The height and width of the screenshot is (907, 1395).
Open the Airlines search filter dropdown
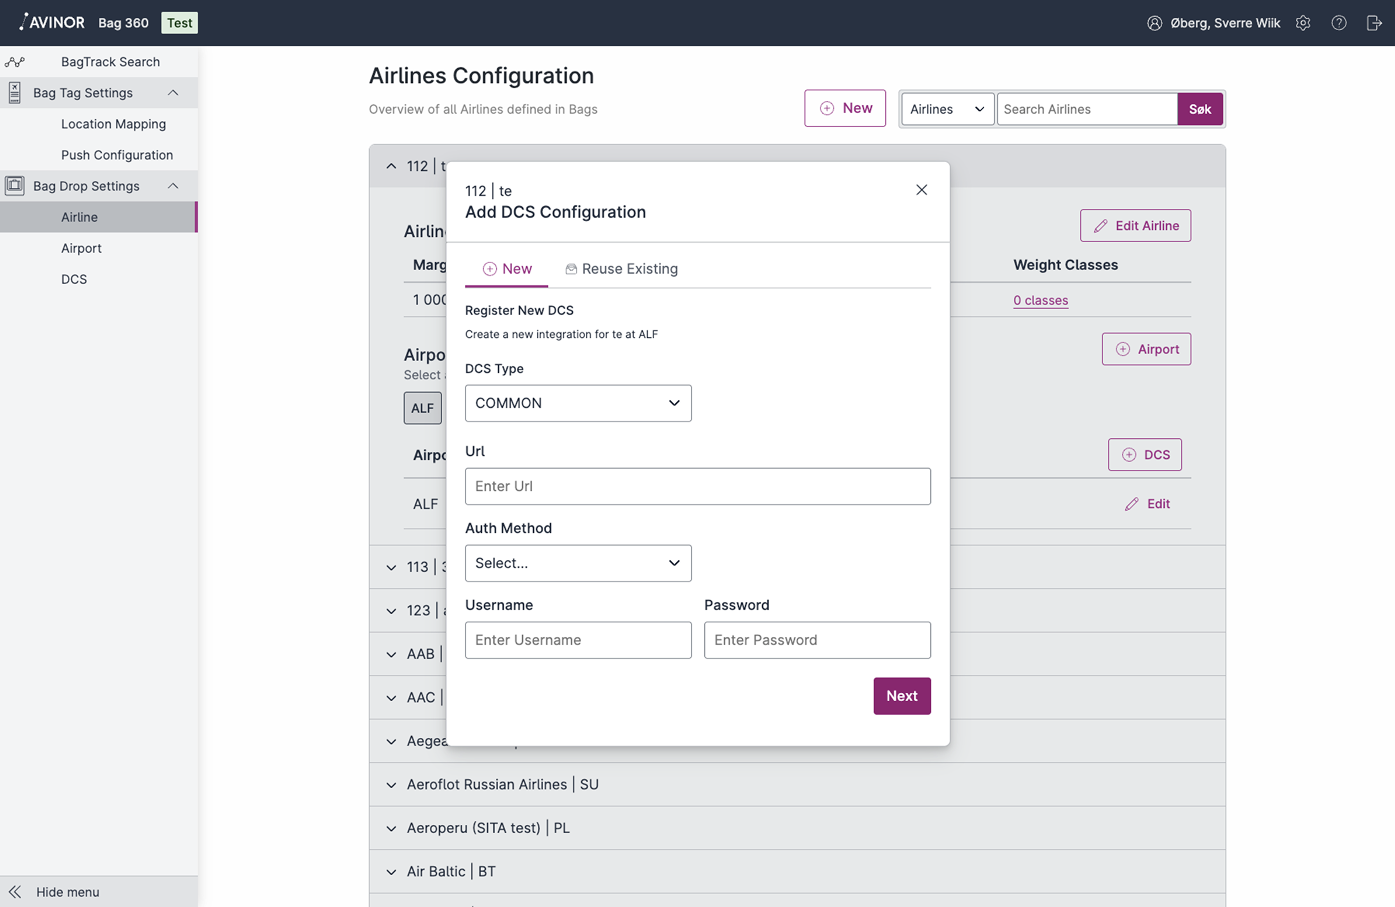947,109
